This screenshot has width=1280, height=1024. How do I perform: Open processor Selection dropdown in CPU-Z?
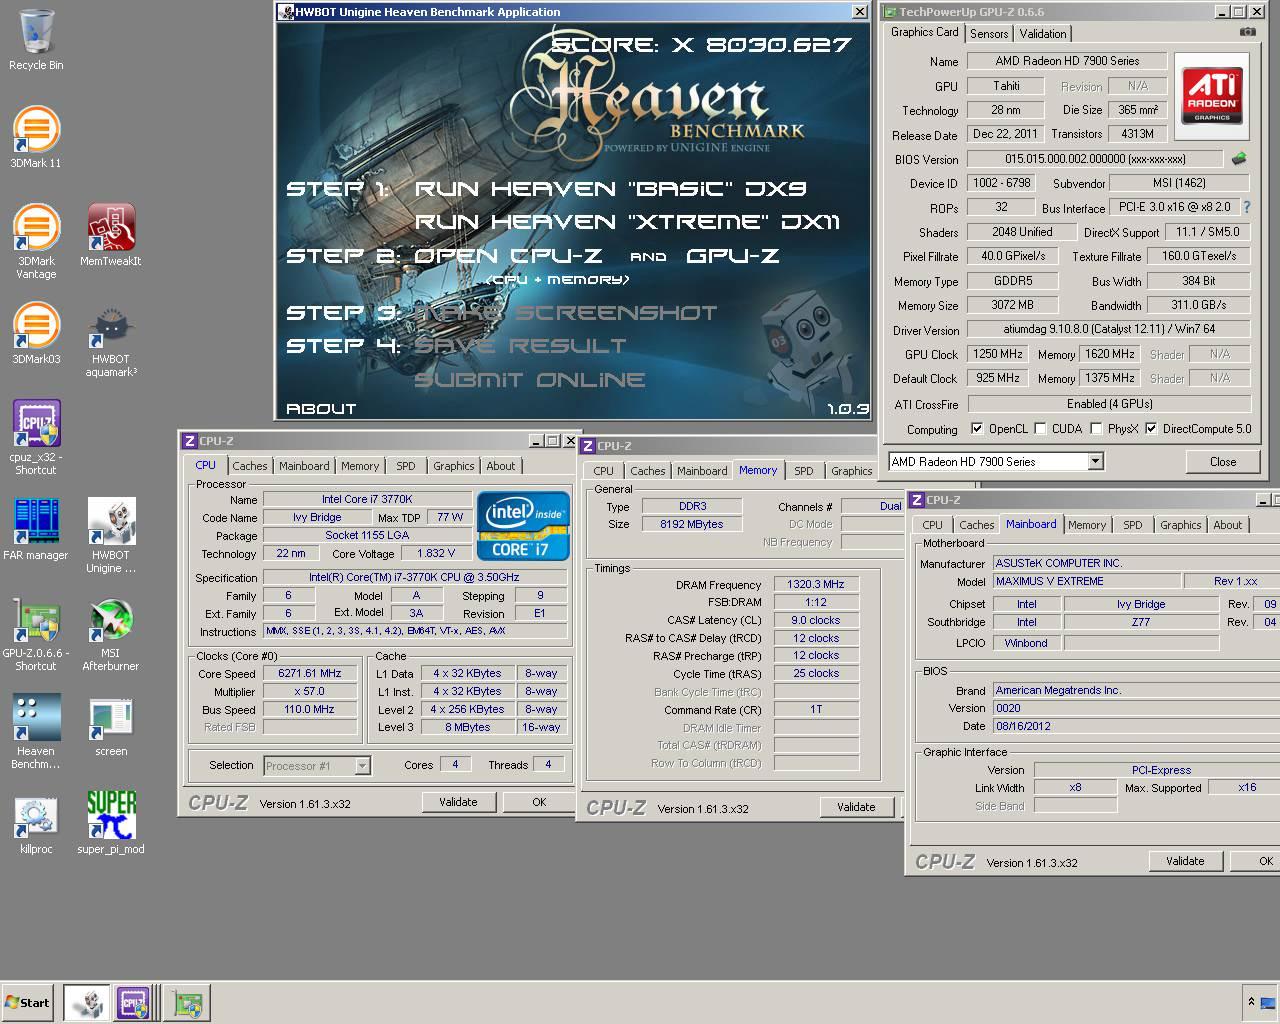(x=362, y=766)
